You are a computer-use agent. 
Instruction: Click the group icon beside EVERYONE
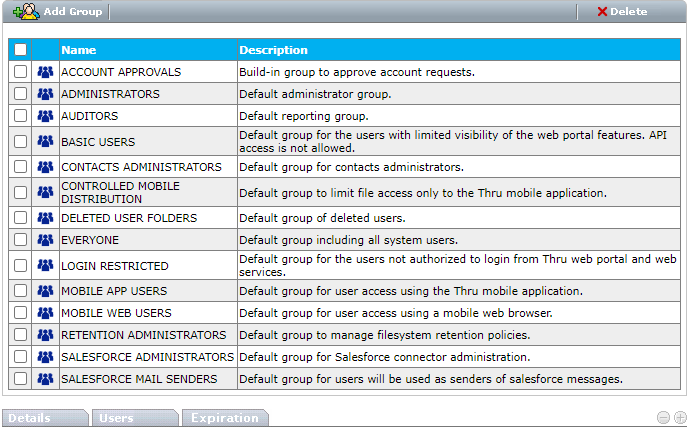coord(45,240)
